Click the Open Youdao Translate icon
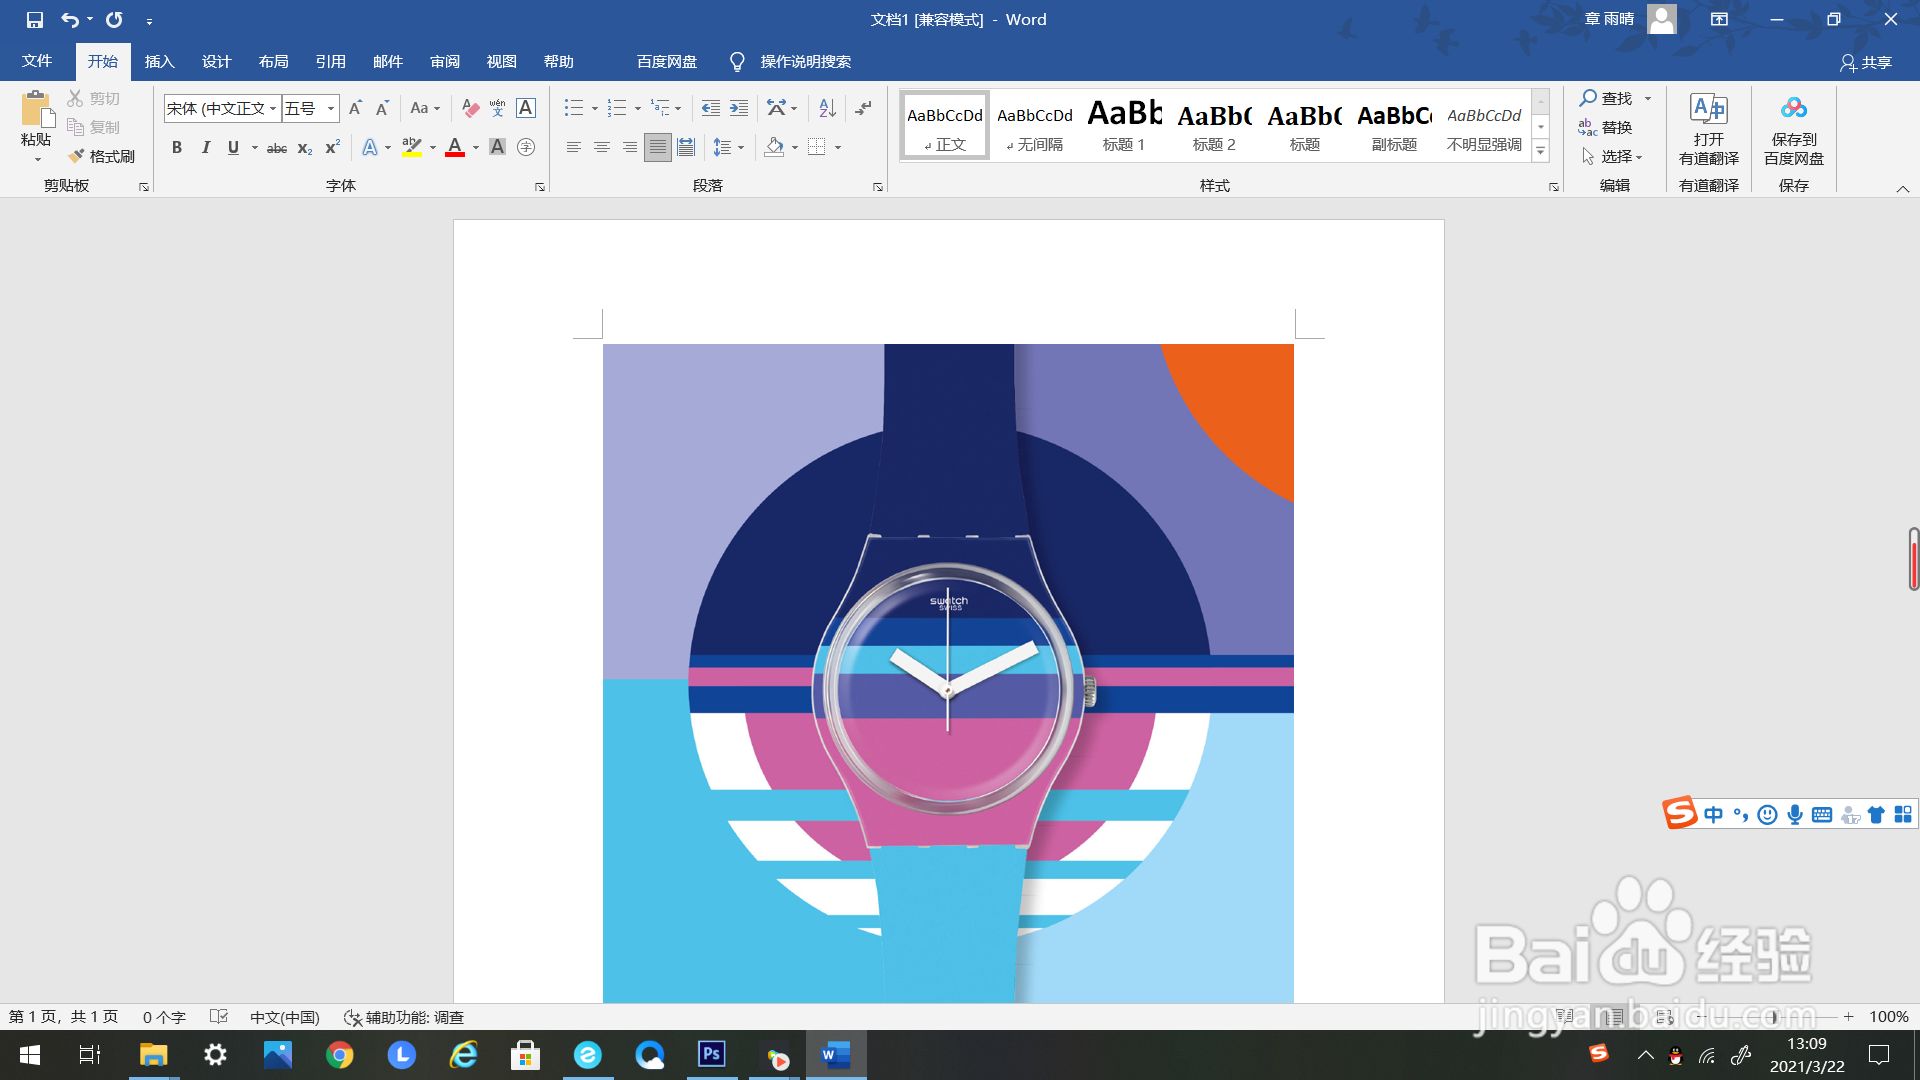 coord(1708,108)
